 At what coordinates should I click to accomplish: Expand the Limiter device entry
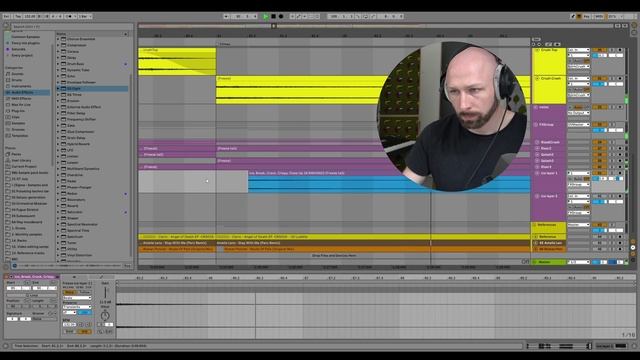[x=58, y=156]
